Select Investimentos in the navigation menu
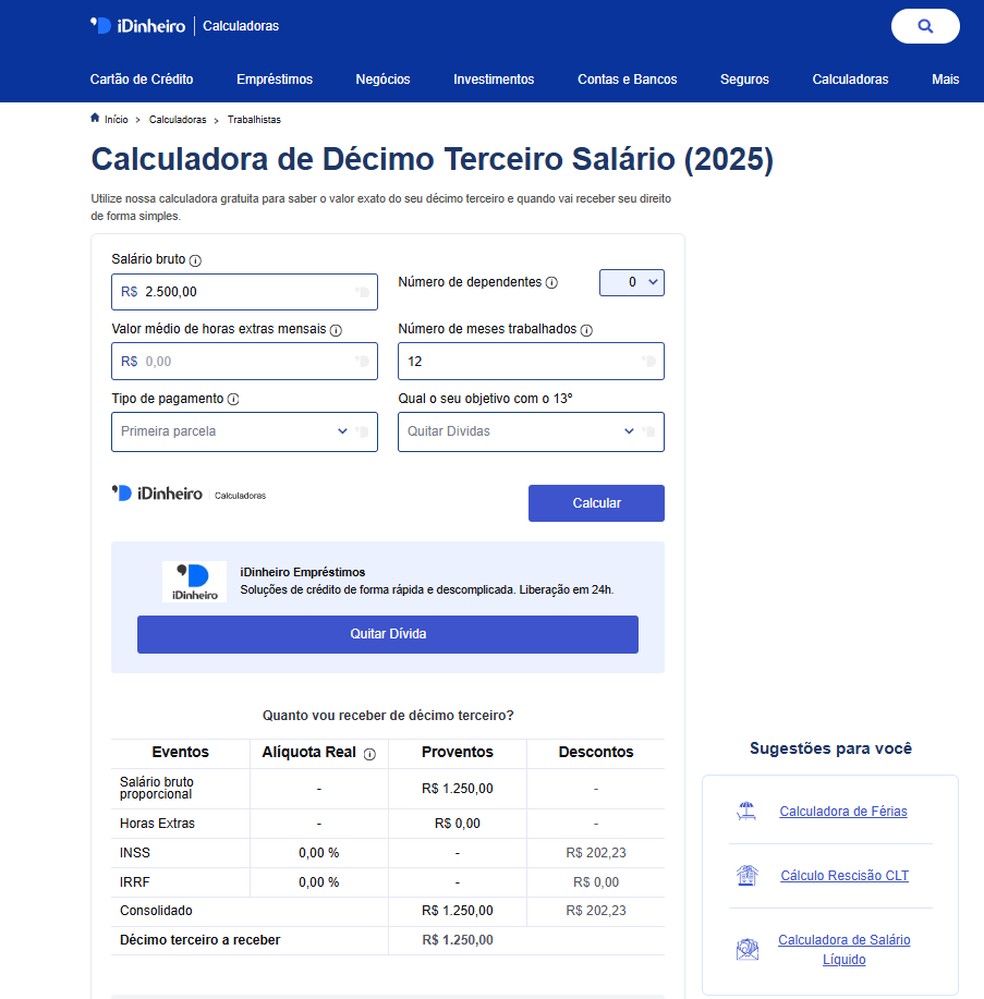 [x=493, y=79]
